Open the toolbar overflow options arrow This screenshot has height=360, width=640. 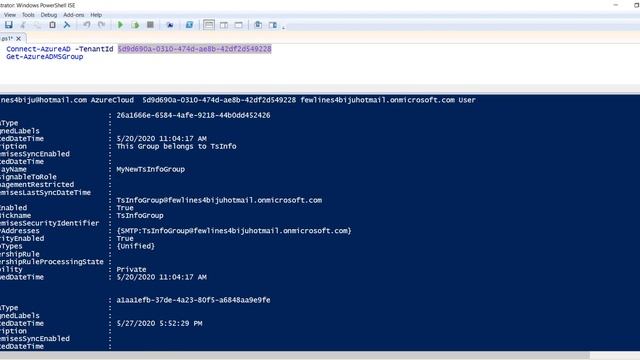tap(284, 27)
